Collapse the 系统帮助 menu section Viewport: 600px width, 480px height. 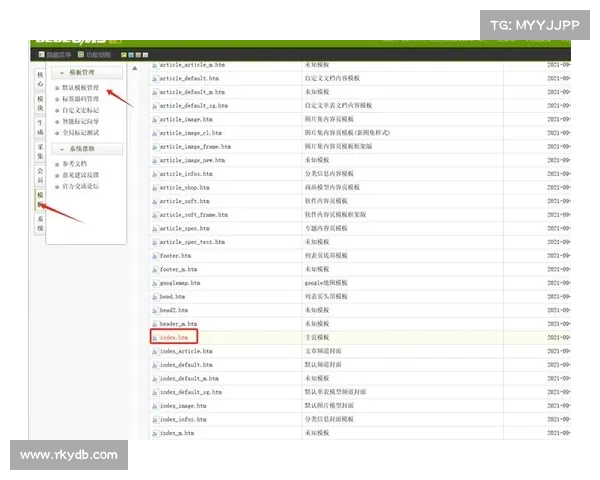point(87,149)
